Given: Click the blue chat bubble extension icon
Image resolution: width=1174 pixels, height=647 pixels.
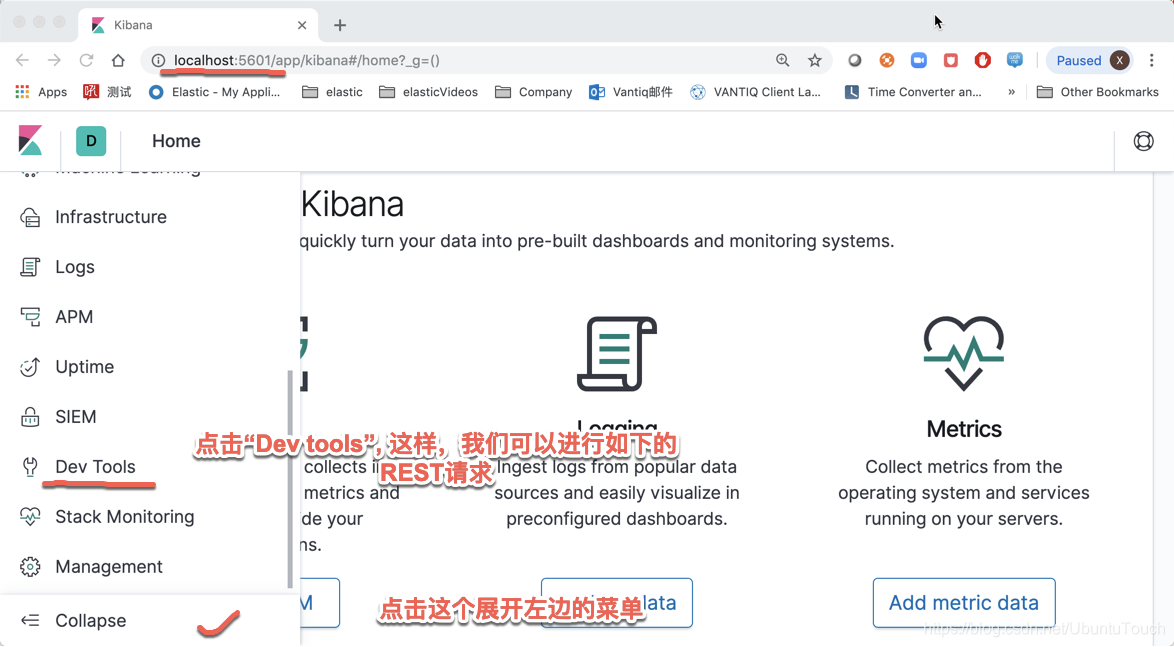Looking at the screenshot, I should [x=1015, y=60].
